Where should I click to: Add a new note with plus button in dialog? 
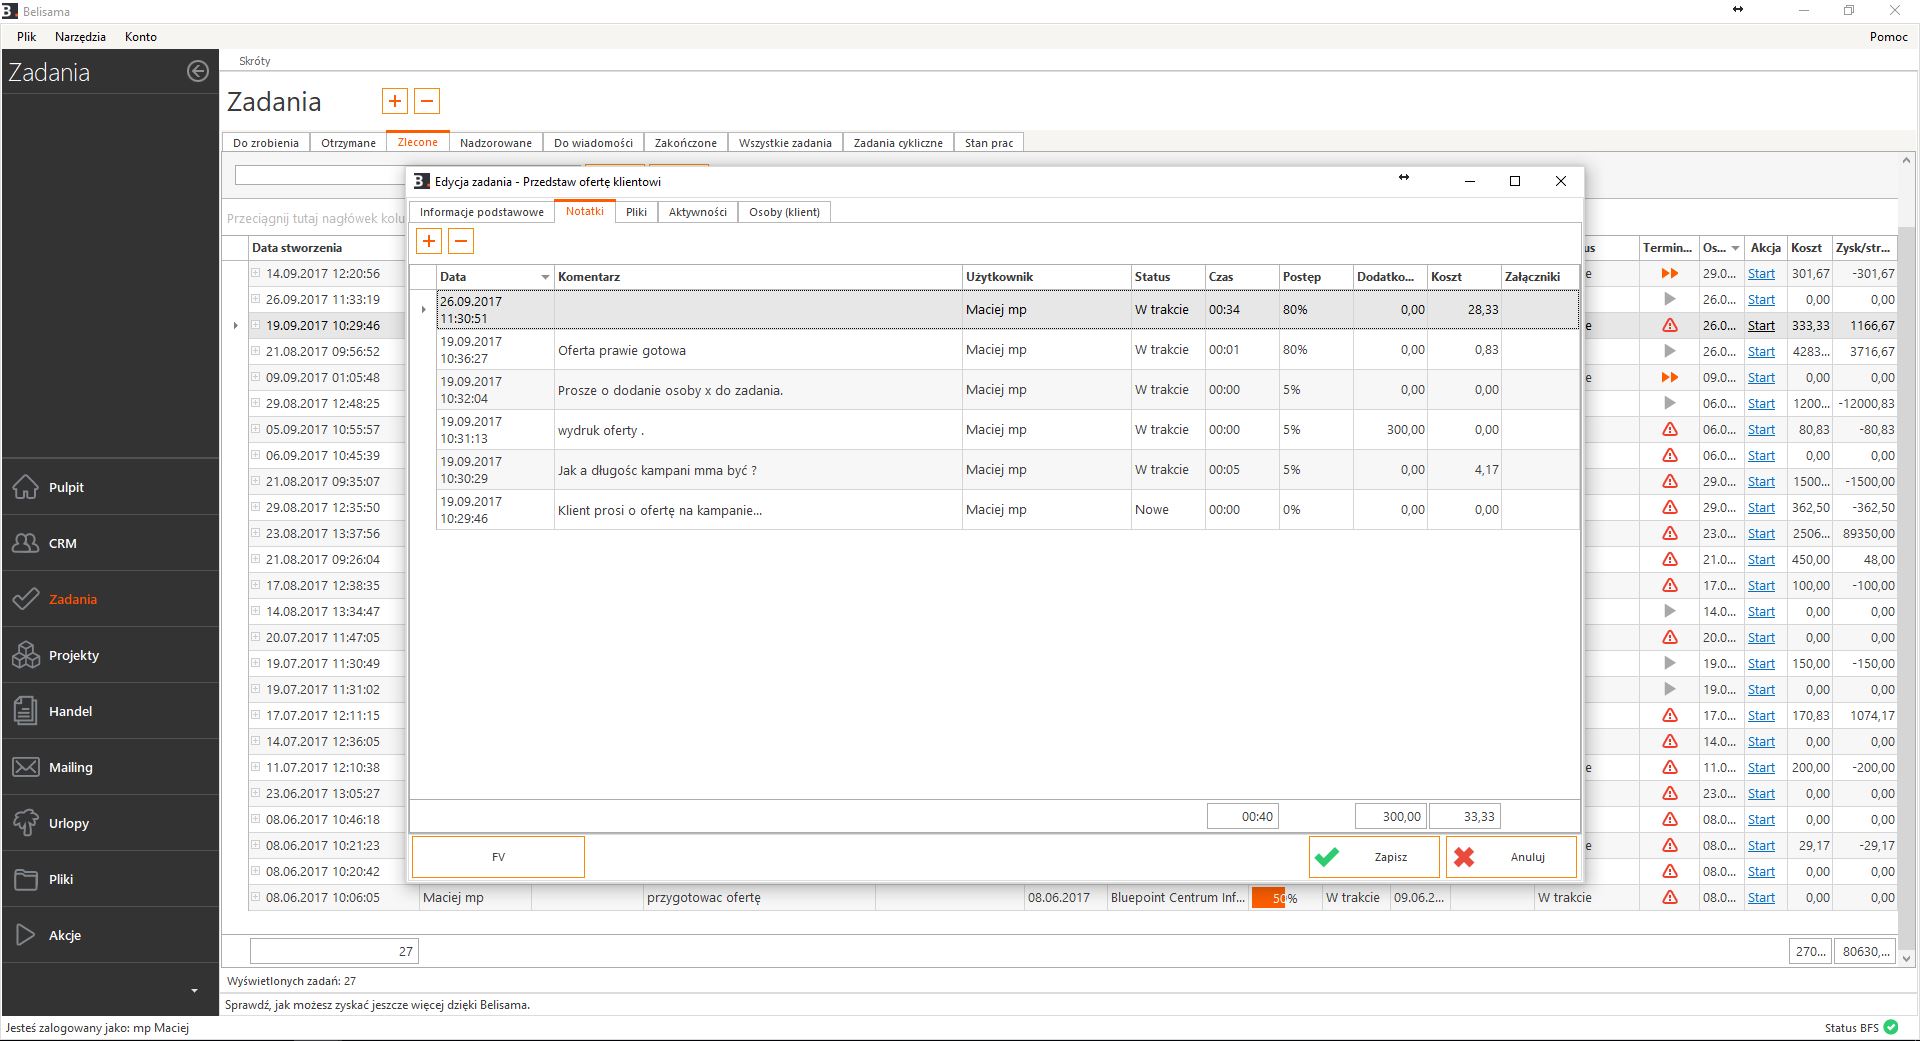tap(429, 241)
